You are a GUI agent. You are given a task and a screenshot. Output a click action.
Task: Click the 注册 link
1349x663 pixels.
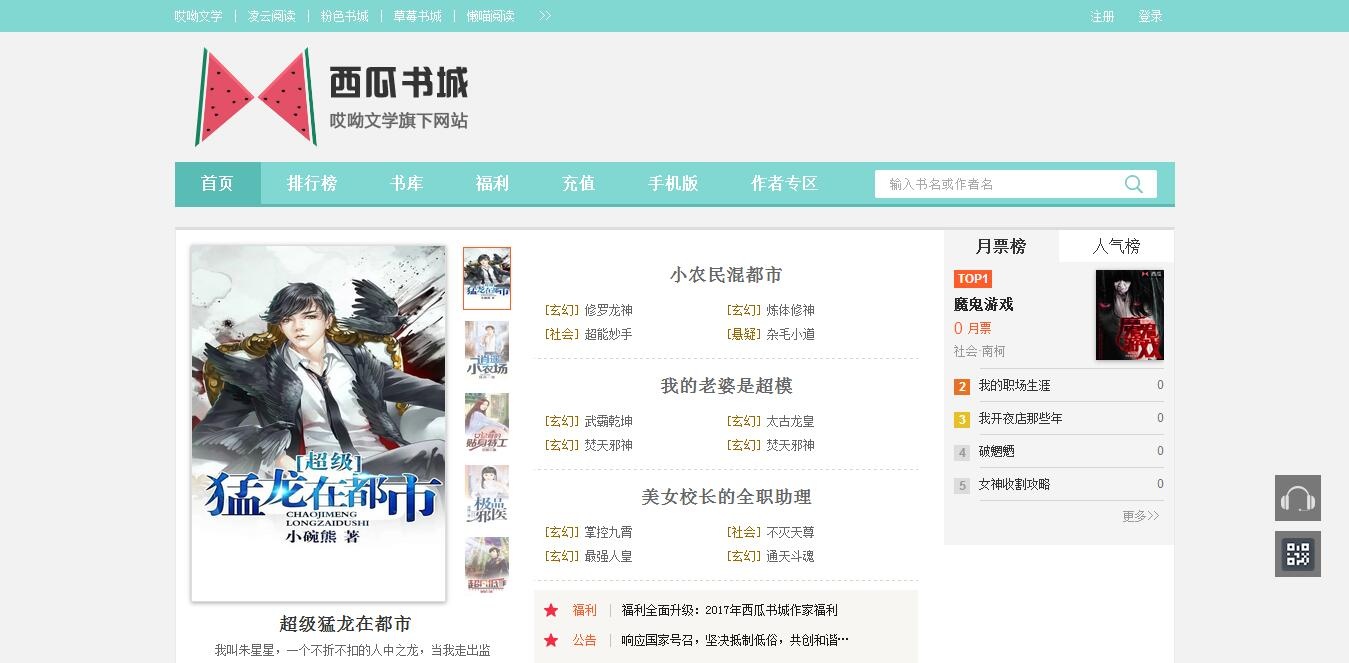tap(1103, 16)
